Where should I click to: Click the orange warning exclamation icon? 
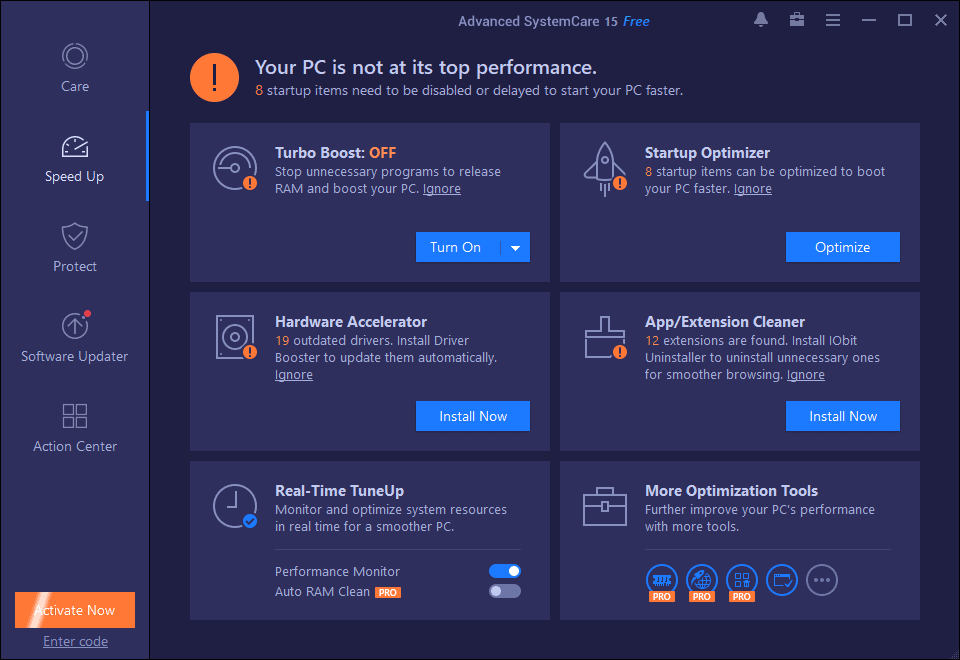click(214, 78)
